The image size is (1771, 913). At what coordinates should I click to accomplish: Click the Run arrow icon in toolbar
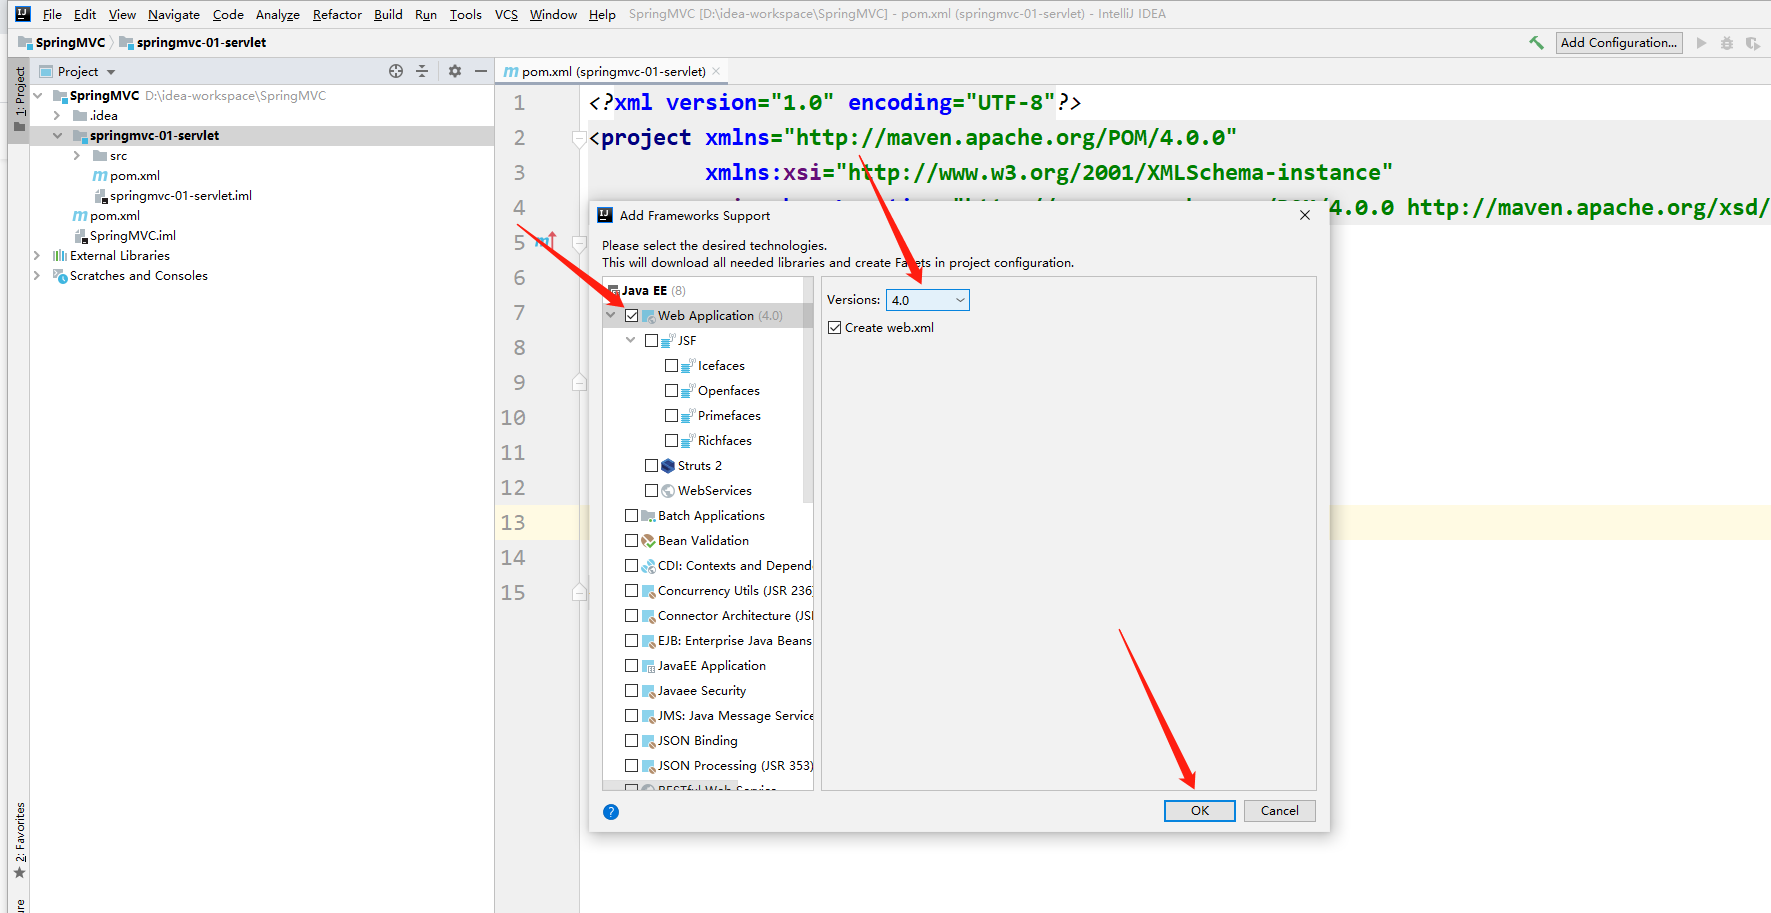pyautogui.click(x=1701, y=43)
